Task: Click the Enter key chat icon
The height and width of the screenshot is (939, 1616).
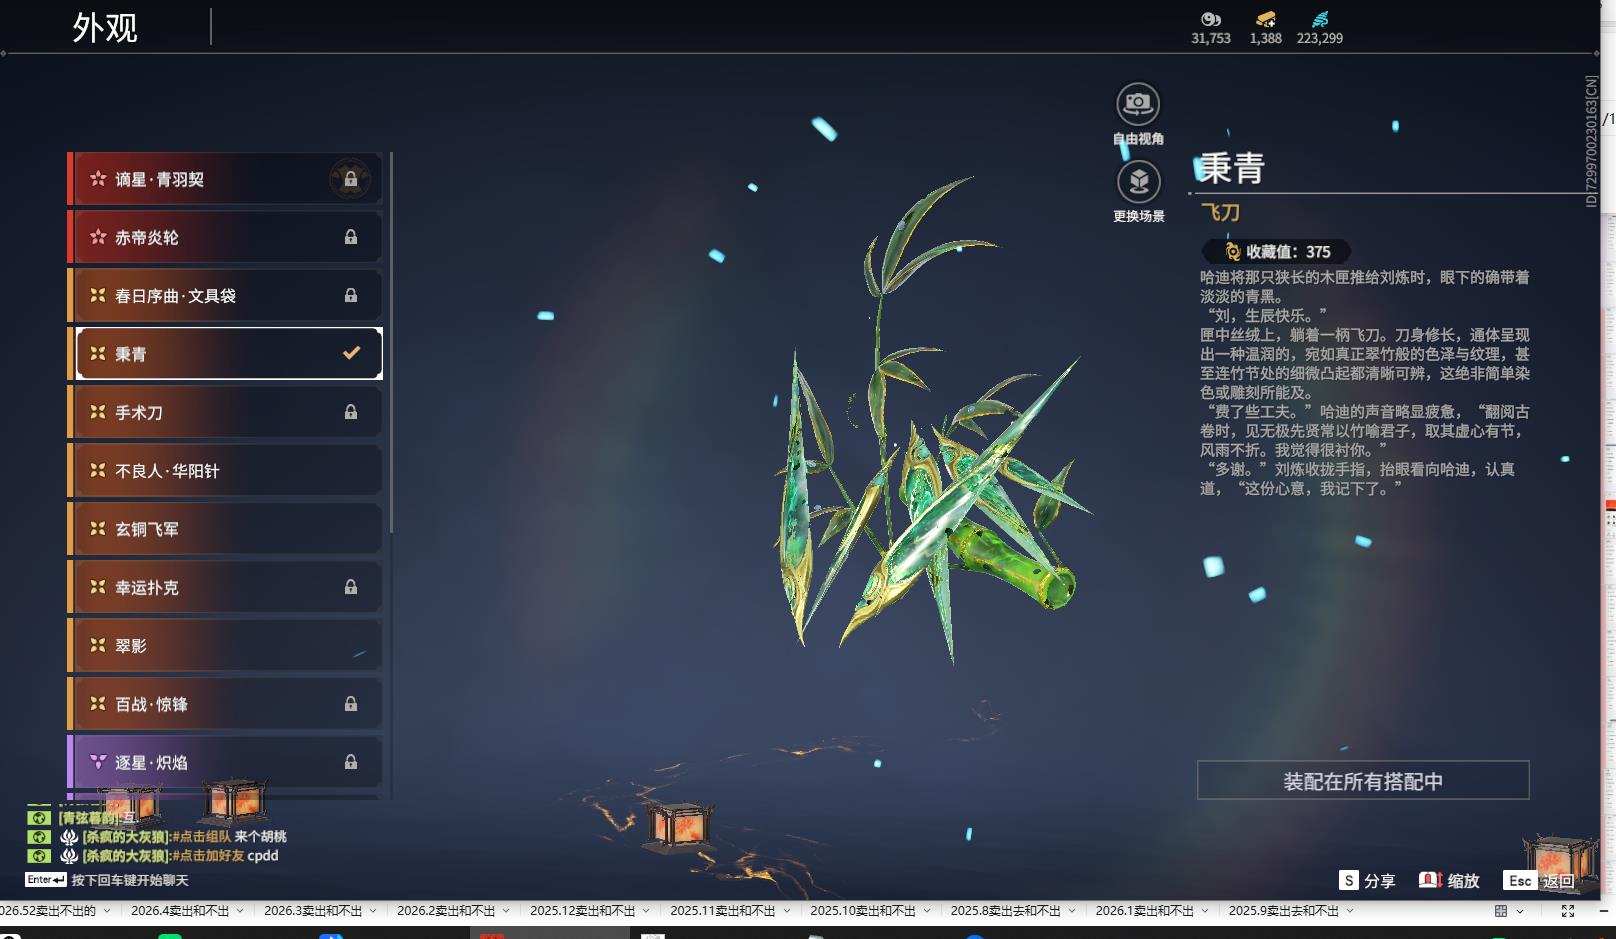Action: (x=45, y=880)
